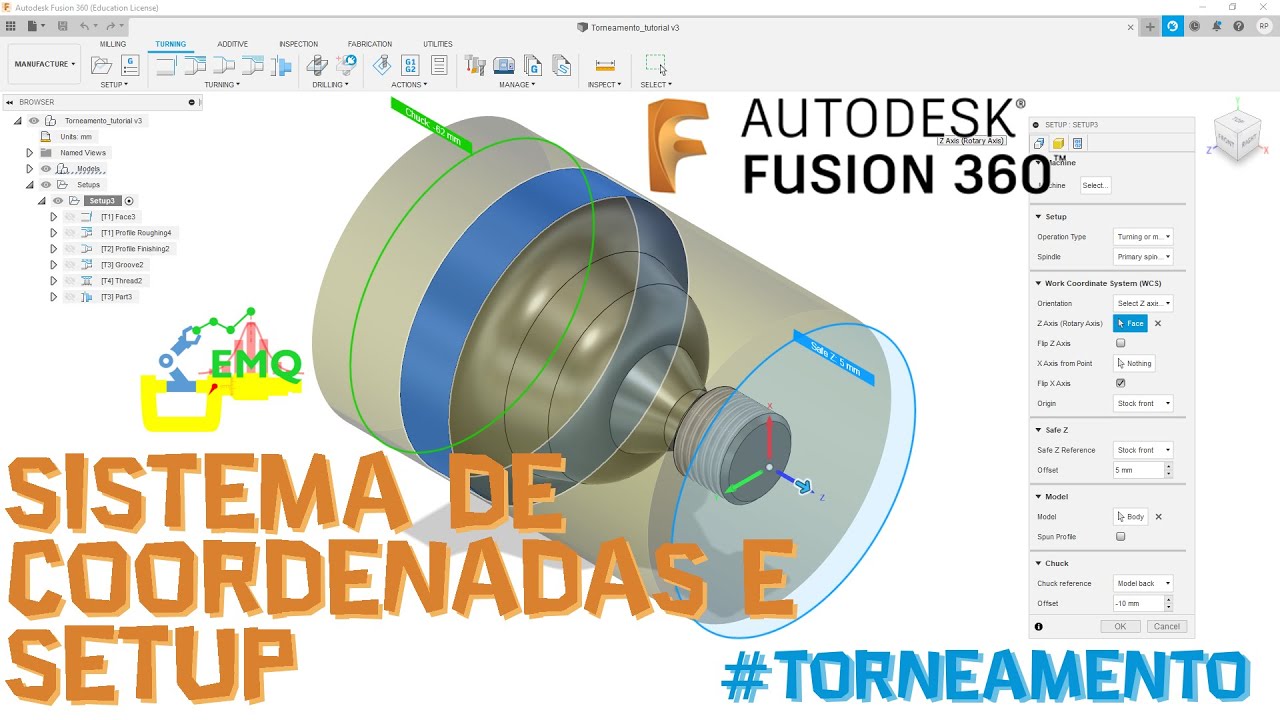Switch to the UTILITIES tab

pyautogui.click(x=438, y=44)
